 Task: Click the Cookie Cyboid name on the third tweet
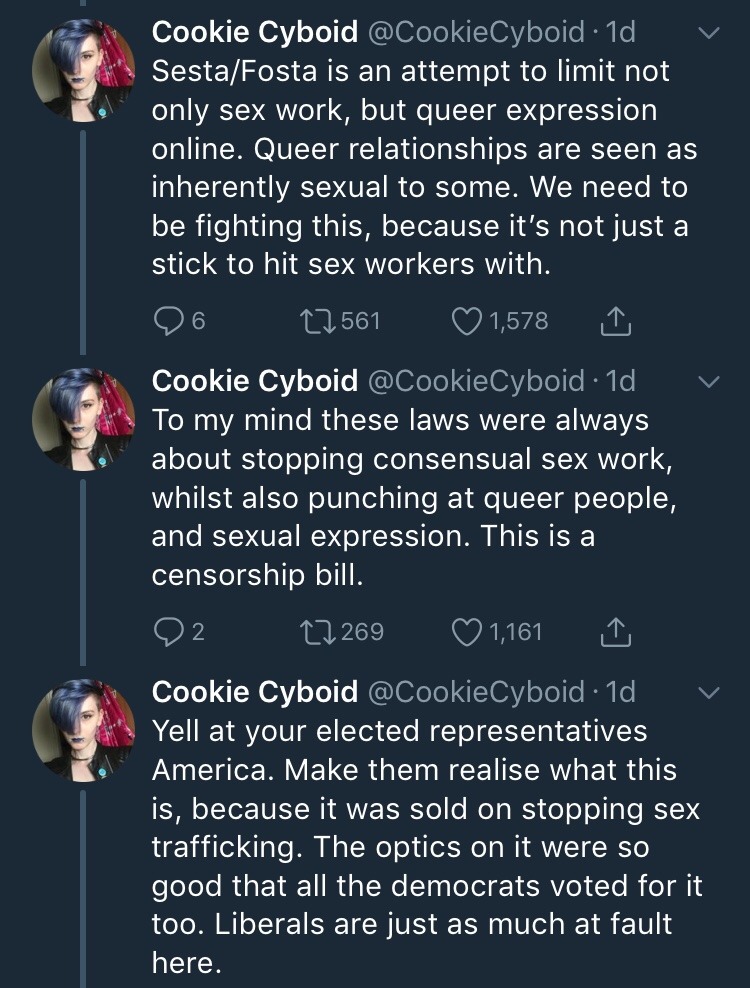[254, 692]
